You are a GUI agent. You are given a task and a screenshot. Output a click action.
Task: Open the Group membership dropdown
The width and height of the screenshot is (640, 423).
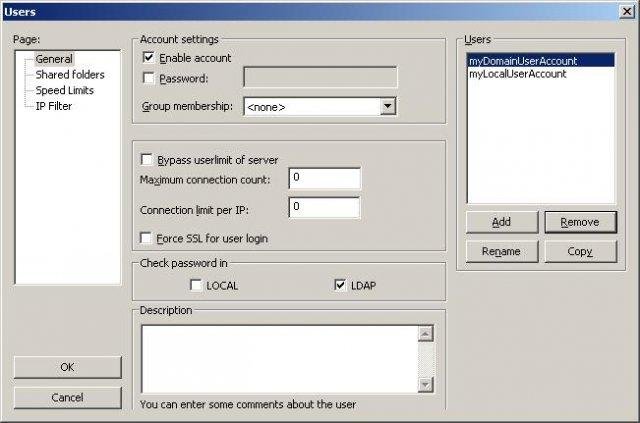click(388, 106)
